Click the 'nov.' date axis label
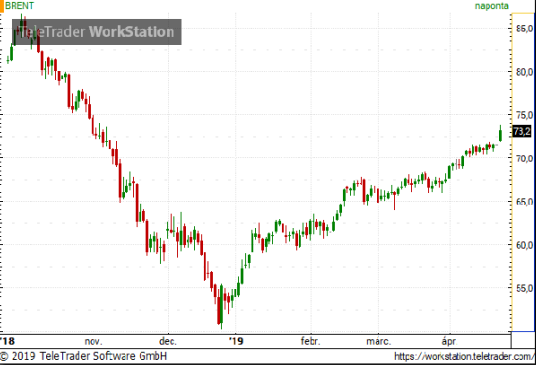The image size is (536, 365). coord(93,341)
